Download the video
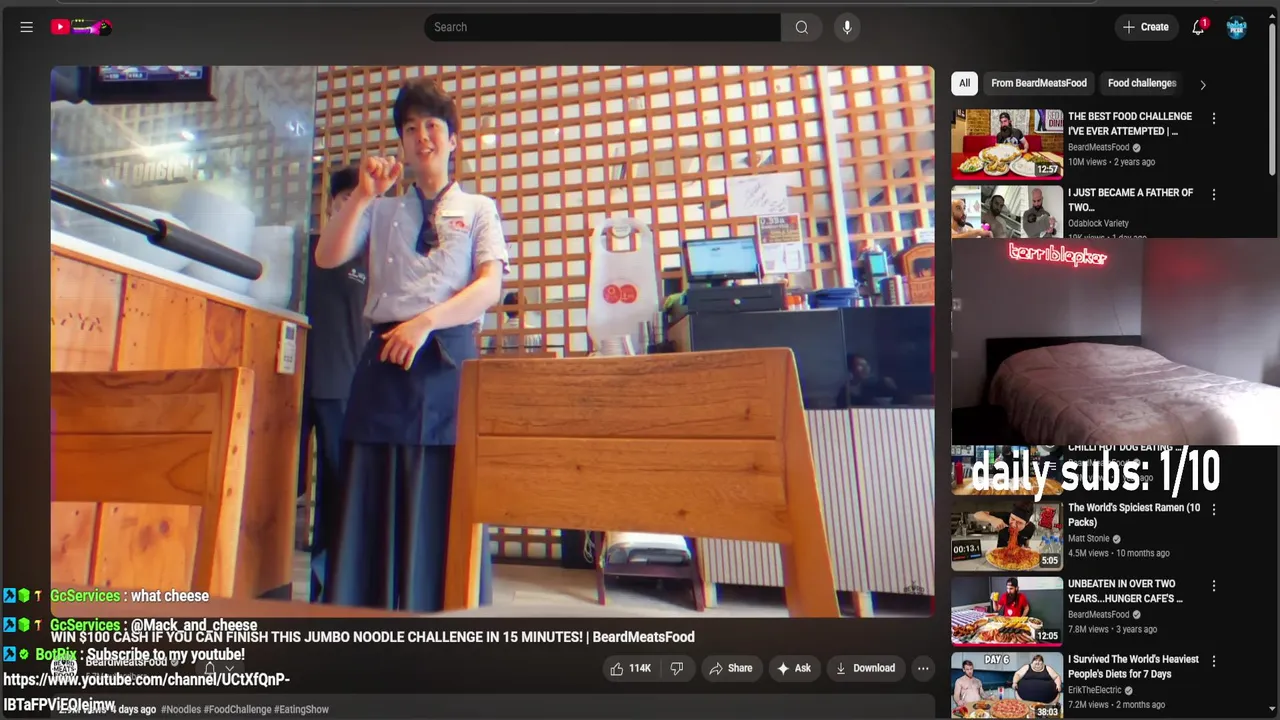Viewport: 1280px width, 720px height. click(x=865, y=668)
